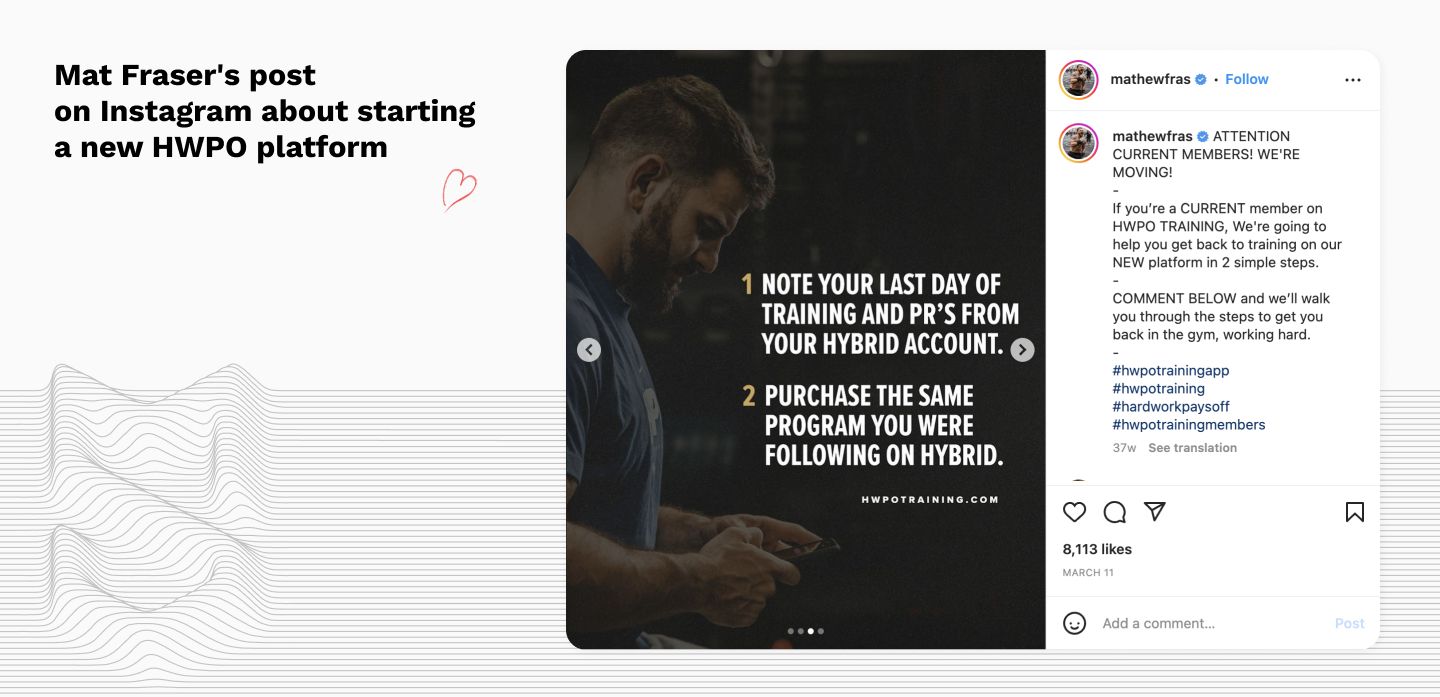
Task: Click mathewfras profile avatar in header
Action: pyautogui.click(x=1078, y=80)
